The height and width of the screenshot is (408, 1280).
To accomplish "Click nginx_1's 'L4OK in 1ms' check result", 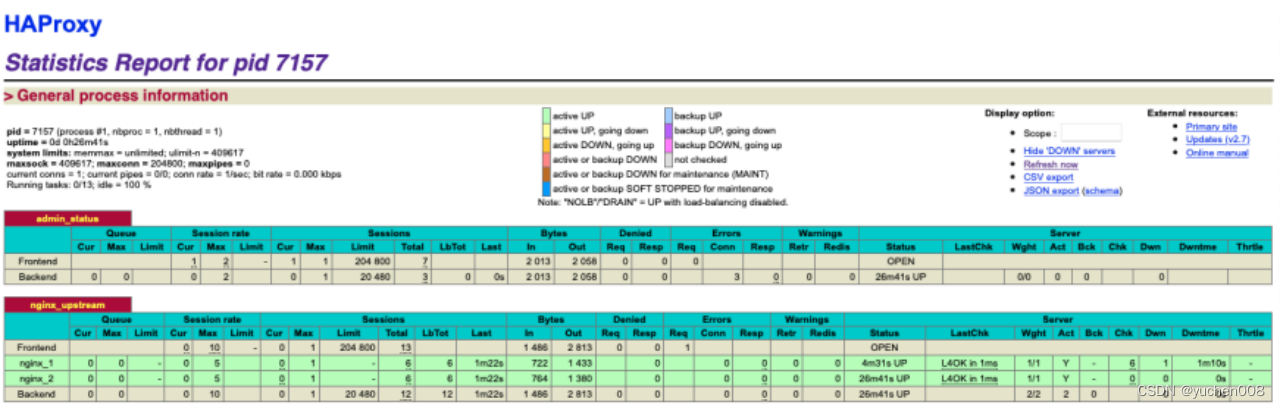I will click(x=970, y=364).
